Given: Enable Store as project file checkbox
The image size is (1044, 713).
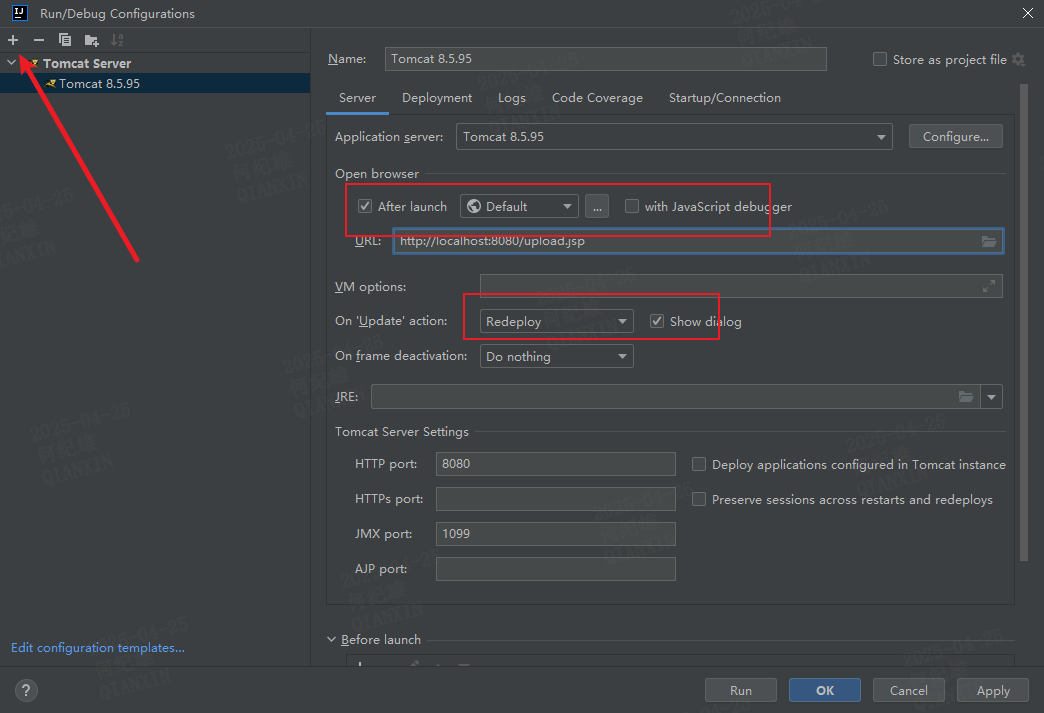Looking at the screenshot, I should (880, 59).
